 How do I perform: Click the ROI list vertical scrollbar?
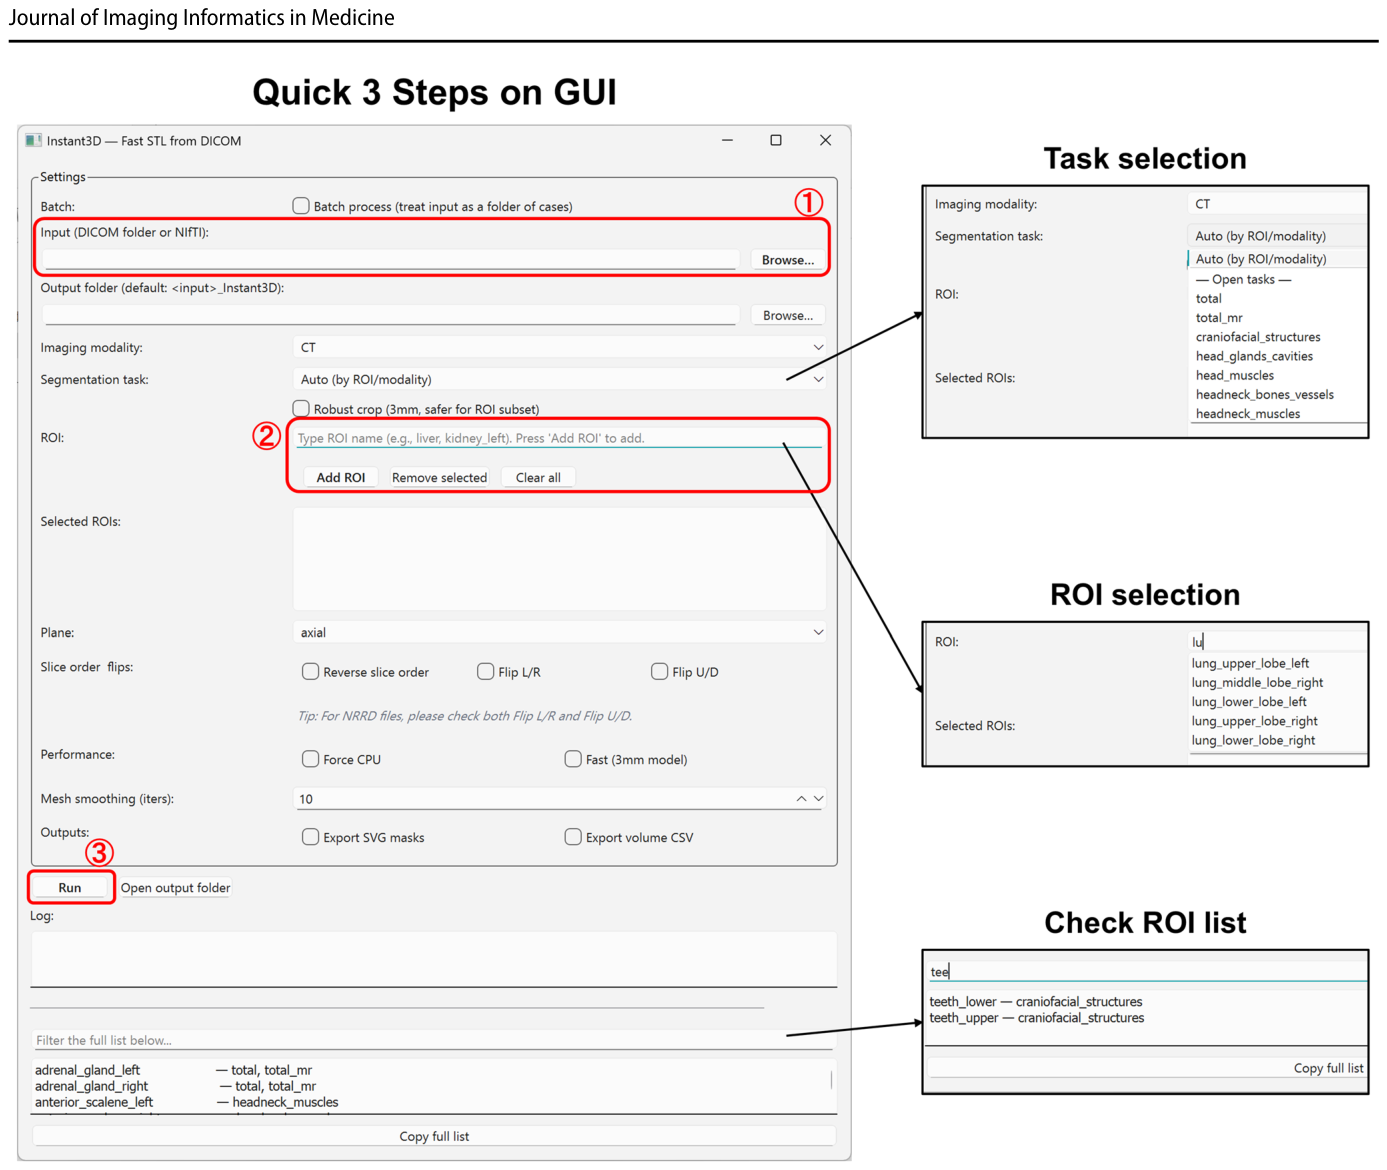click(831, 1080)
